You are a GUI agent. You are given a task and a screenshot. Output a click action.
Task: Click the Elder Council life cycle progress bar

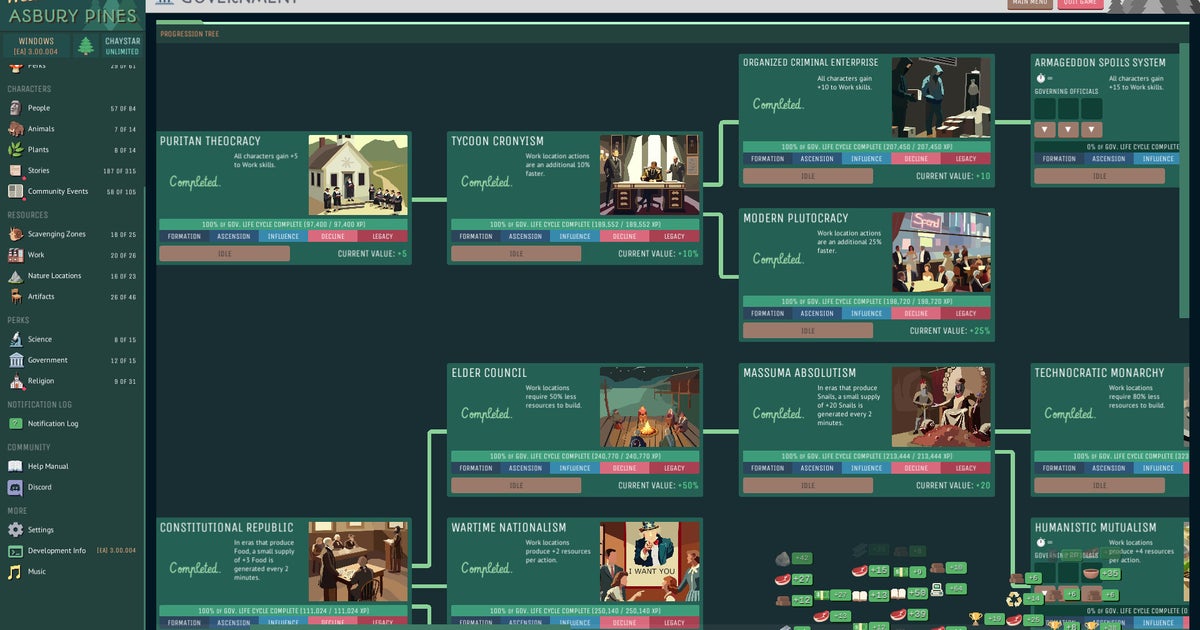coord(574,456)
